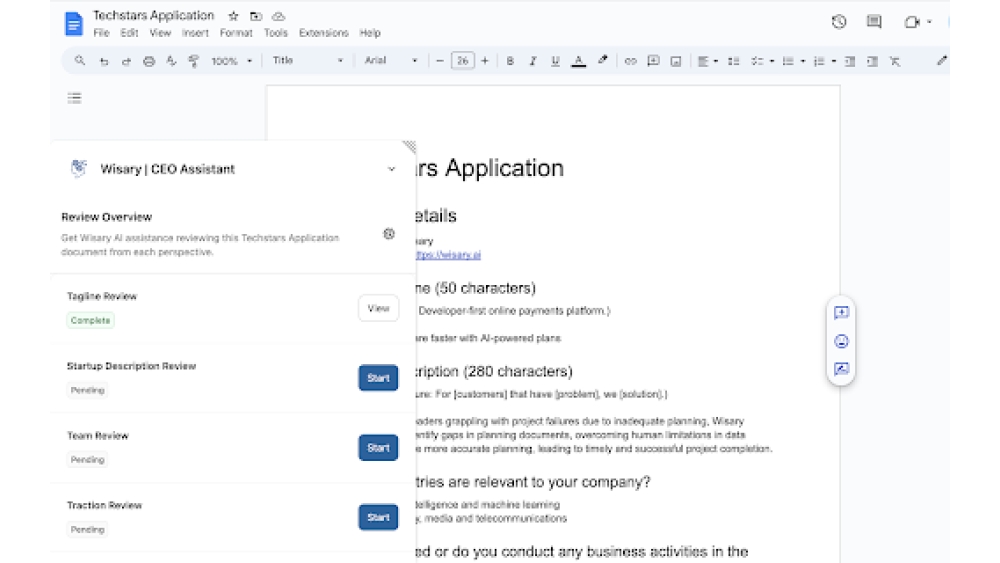Open the text color picker

pyautogui.click(x=578, y=61)
